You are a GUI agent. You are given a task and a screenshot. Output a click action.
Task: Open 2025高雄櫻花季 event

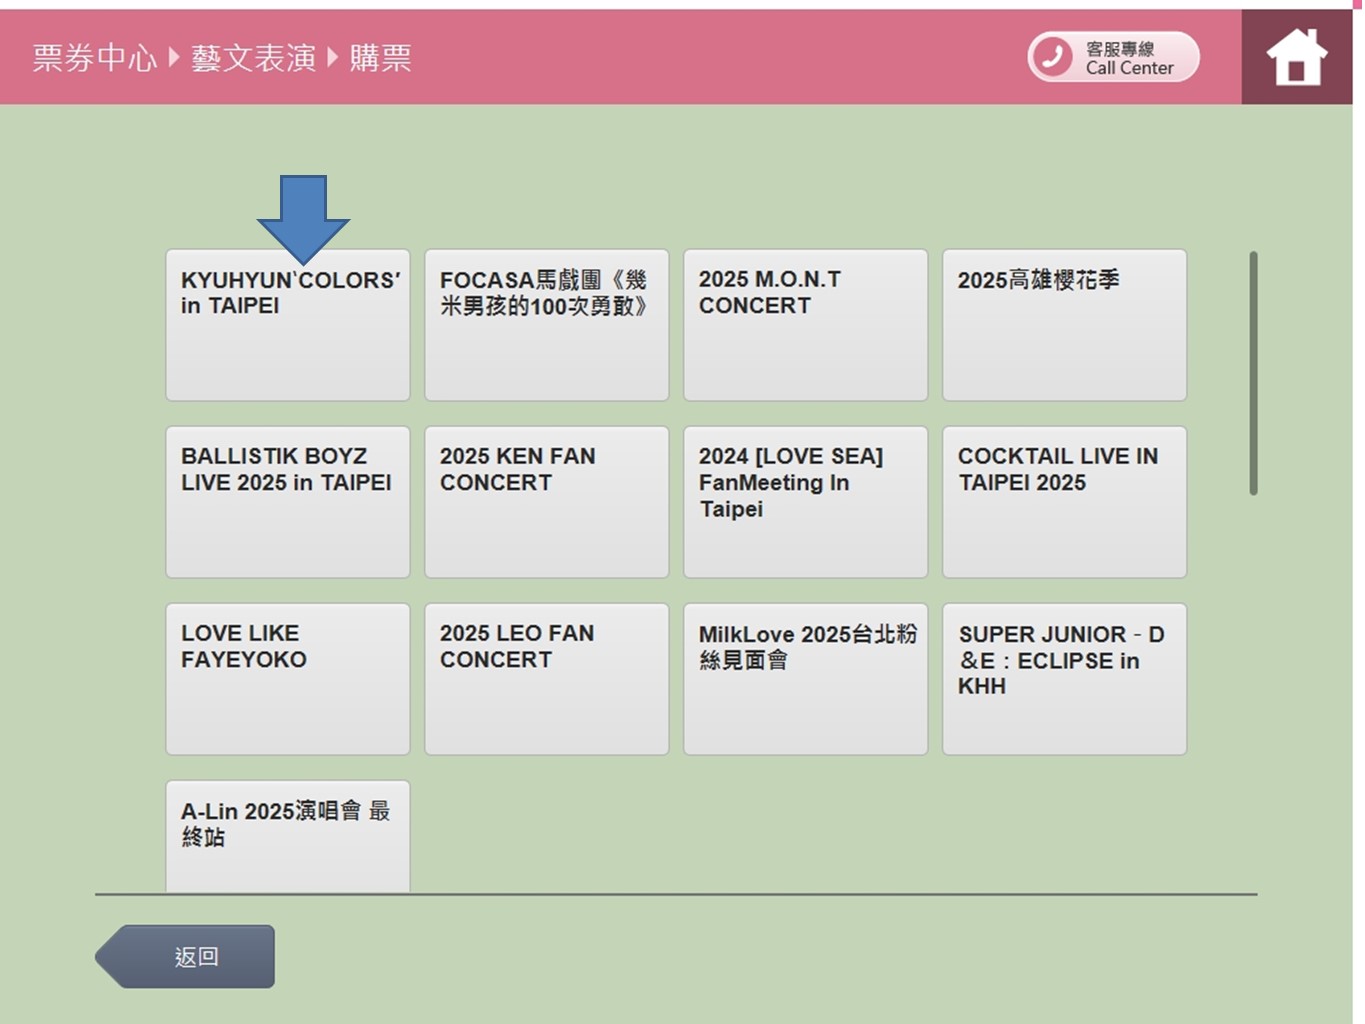[x=1065, y=325]
